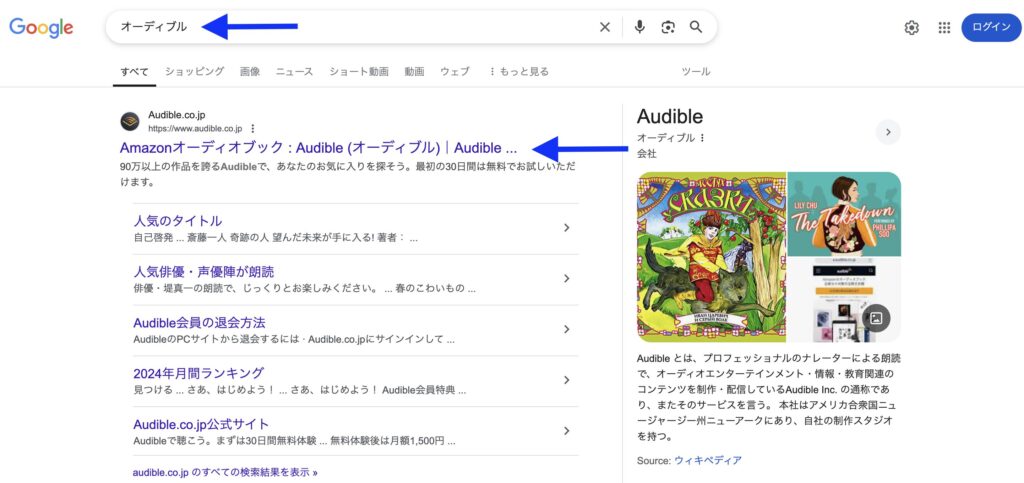Open ウィキペディア source link
The width and height of the screenshot is (1024, 483).
pyautogui.click(x=708, y=460)
